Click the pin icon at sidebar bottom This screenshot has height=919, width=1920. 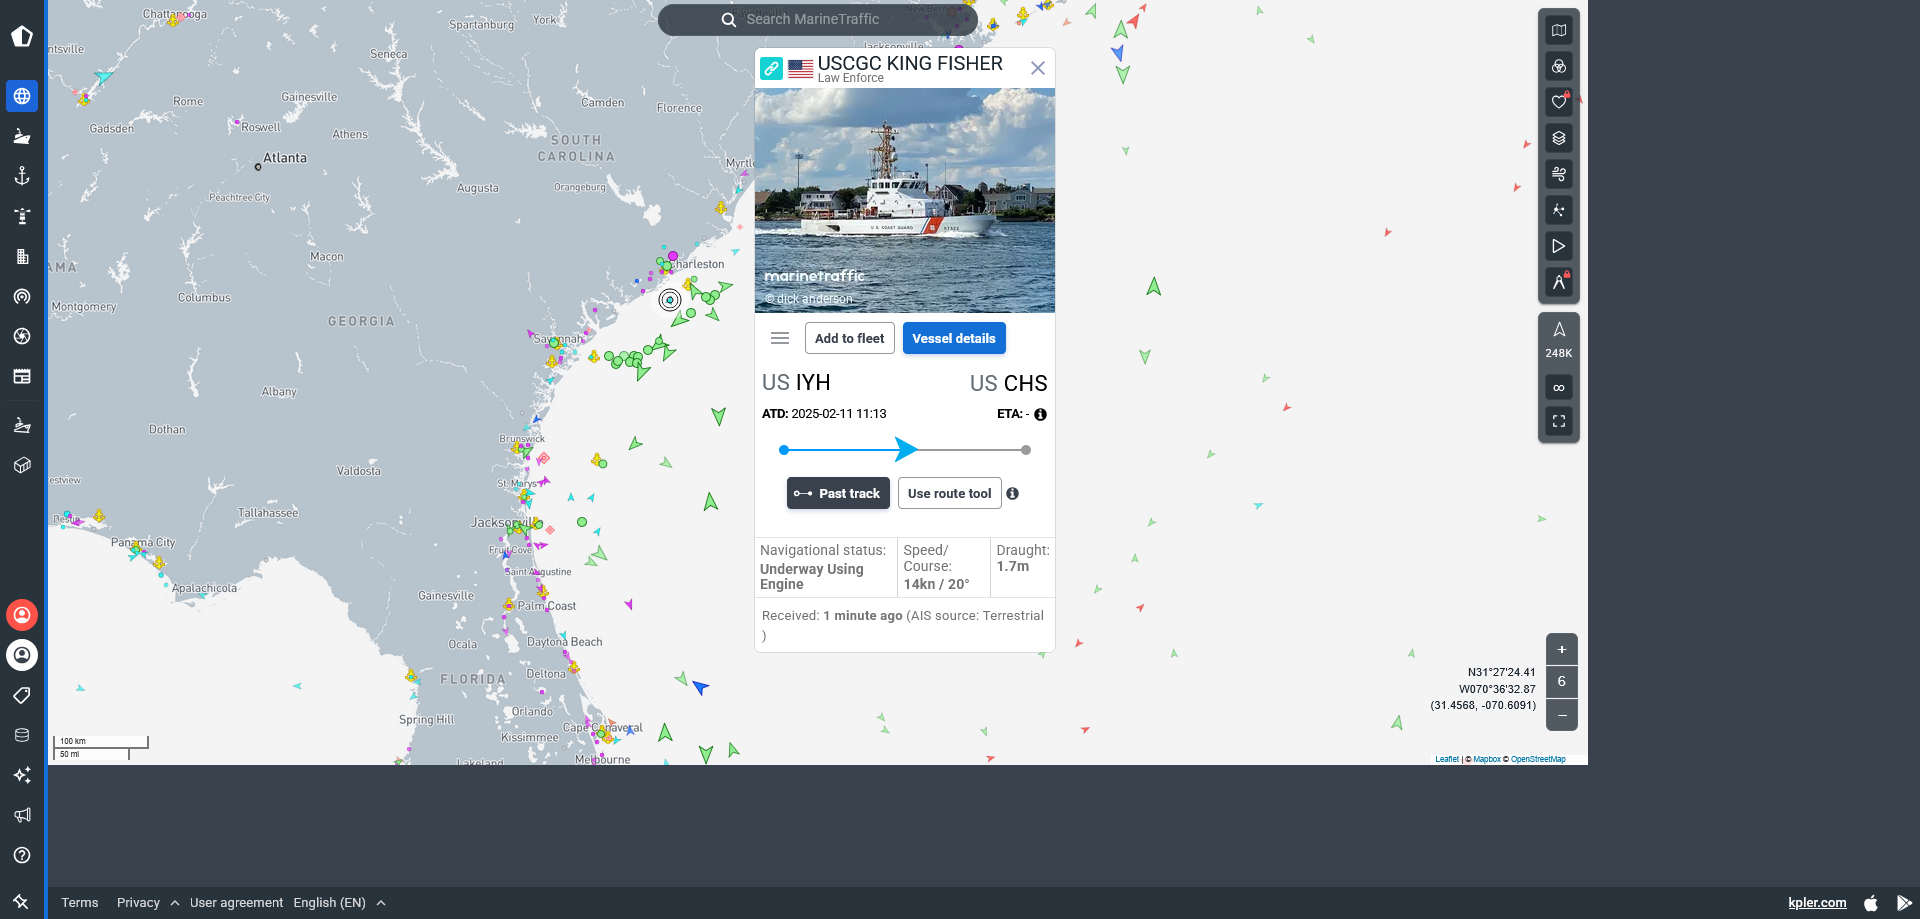pyautogui.click(x=21, y=902)
